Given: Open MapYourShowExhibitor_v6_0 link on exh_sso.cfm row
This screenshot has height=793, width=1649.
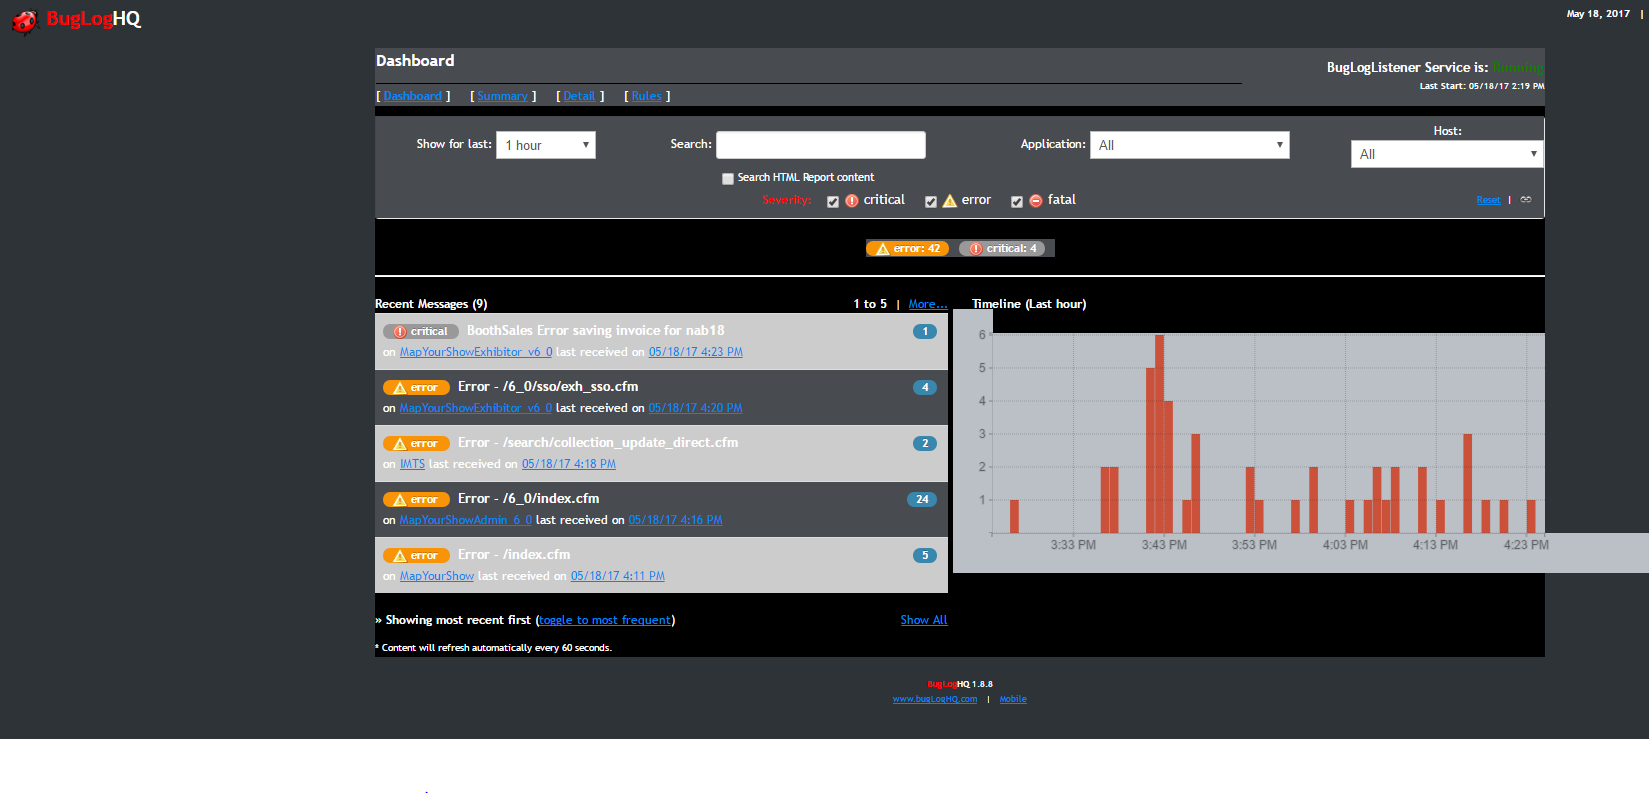Looking at the screenshot, I should tap(476, 408).
